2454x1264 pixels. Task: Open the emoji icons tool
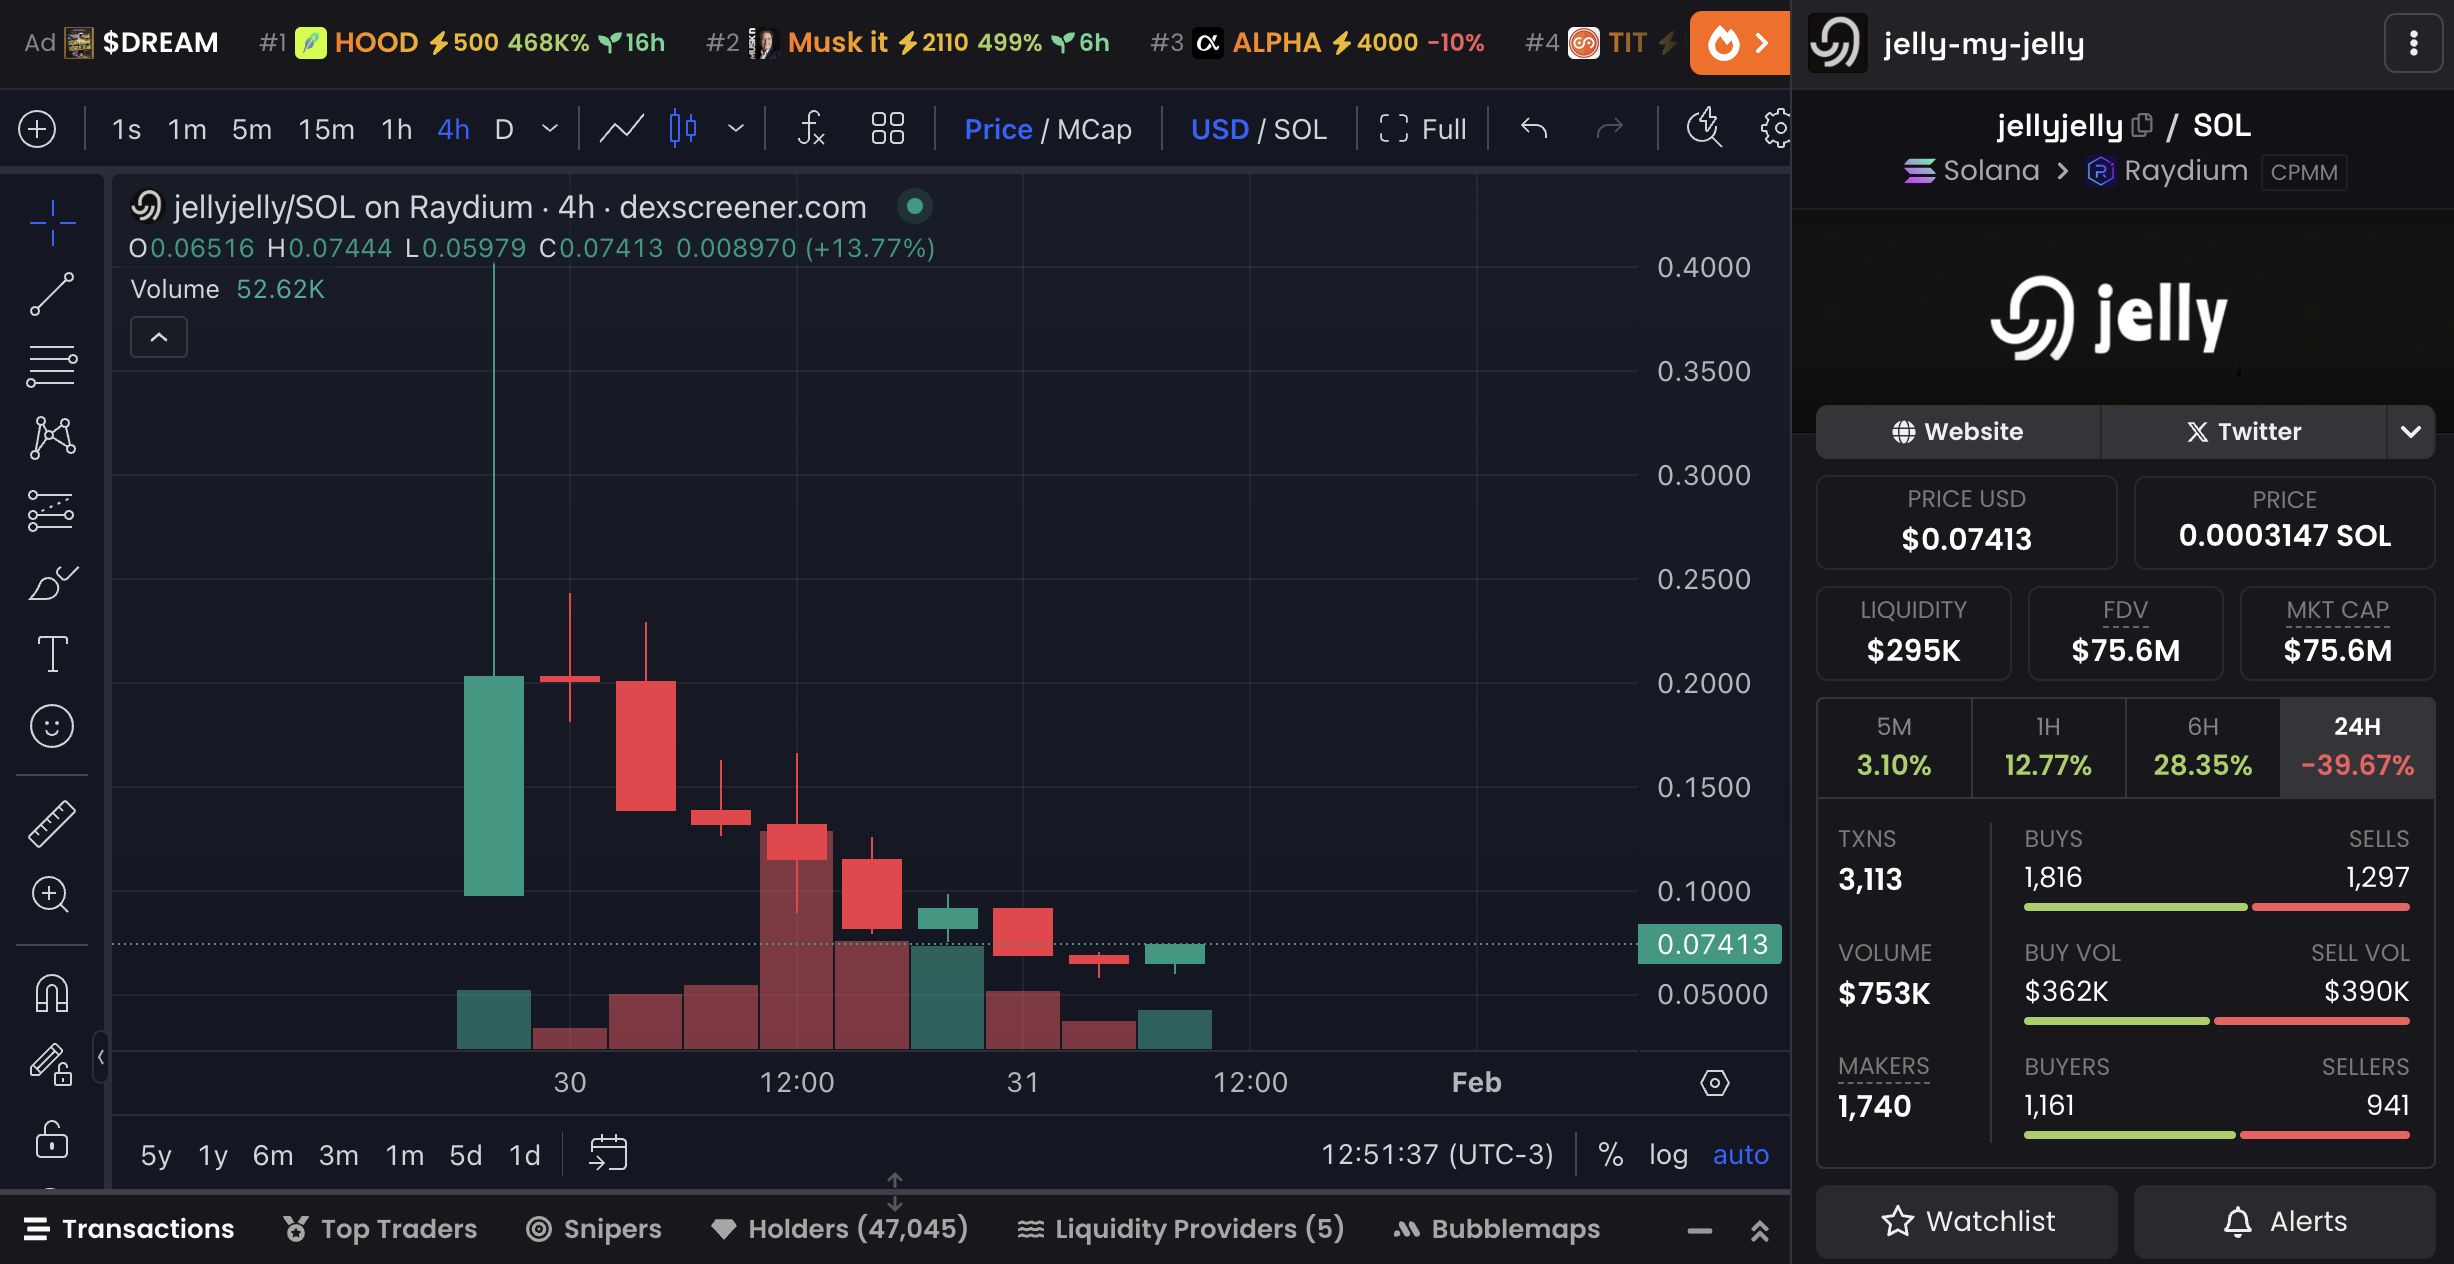click(52, 726)
